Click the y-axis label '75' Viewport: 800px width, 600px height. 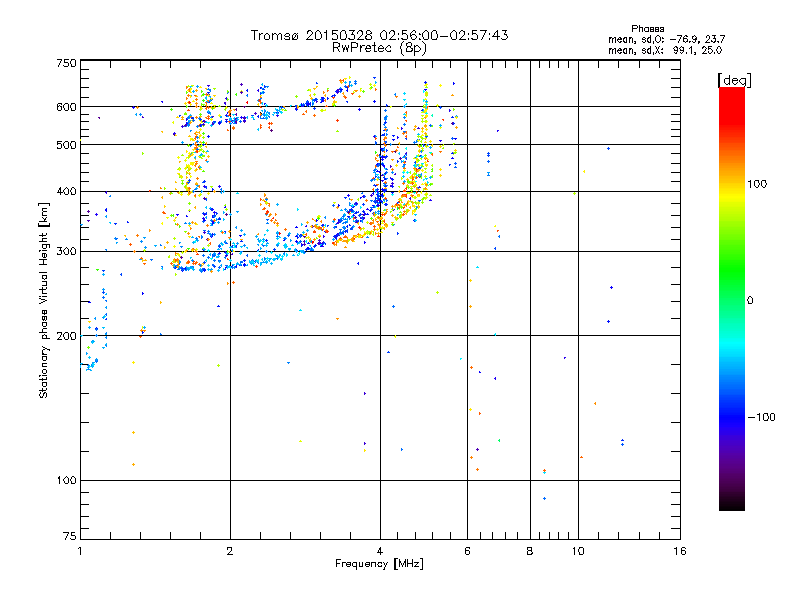click(70, 536)
